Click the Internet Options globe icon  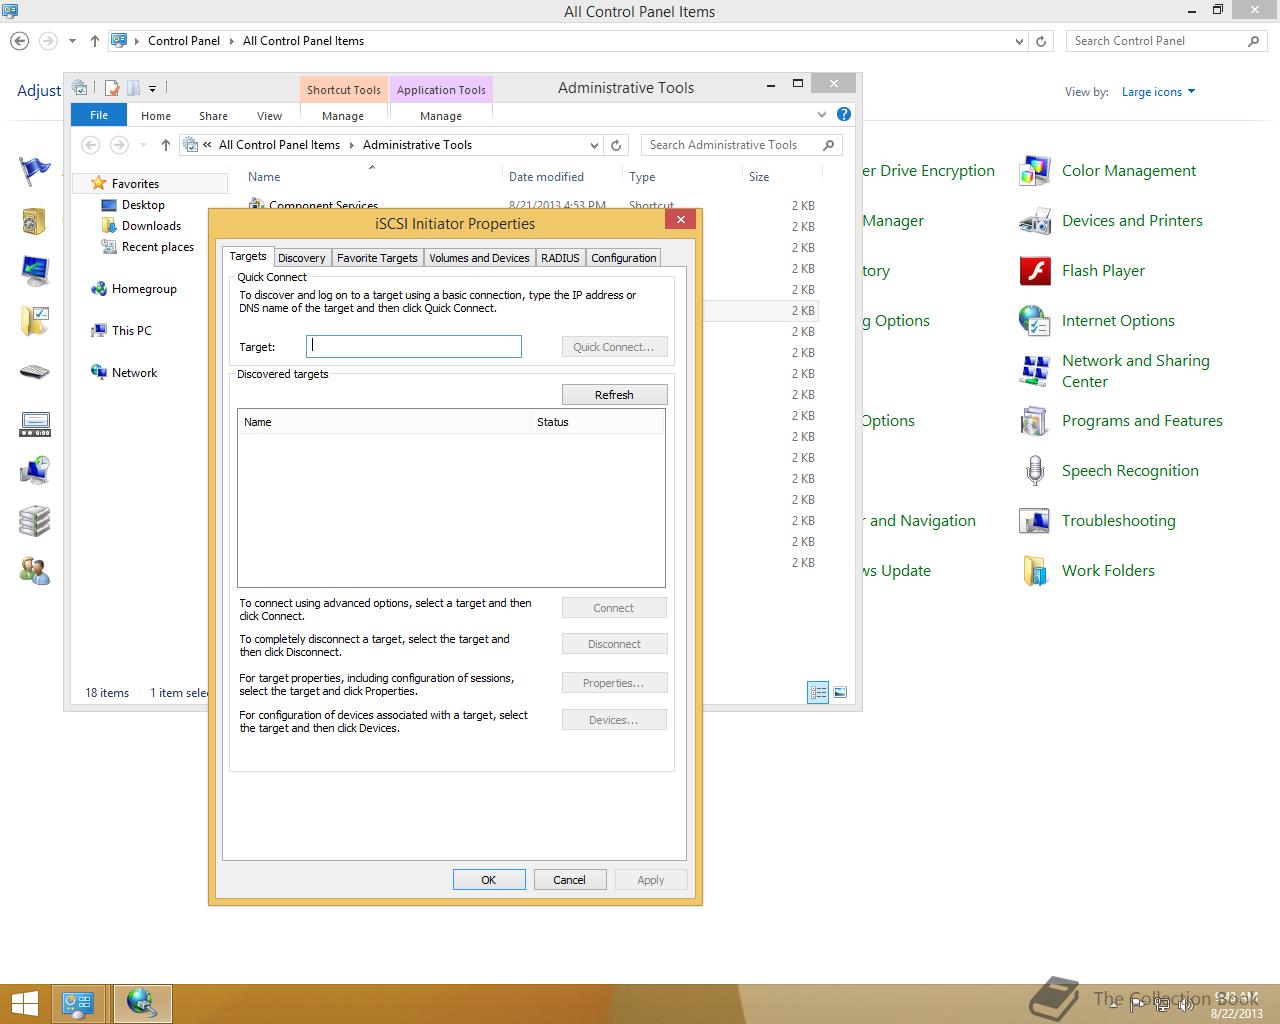click(x=1034, y=321)
